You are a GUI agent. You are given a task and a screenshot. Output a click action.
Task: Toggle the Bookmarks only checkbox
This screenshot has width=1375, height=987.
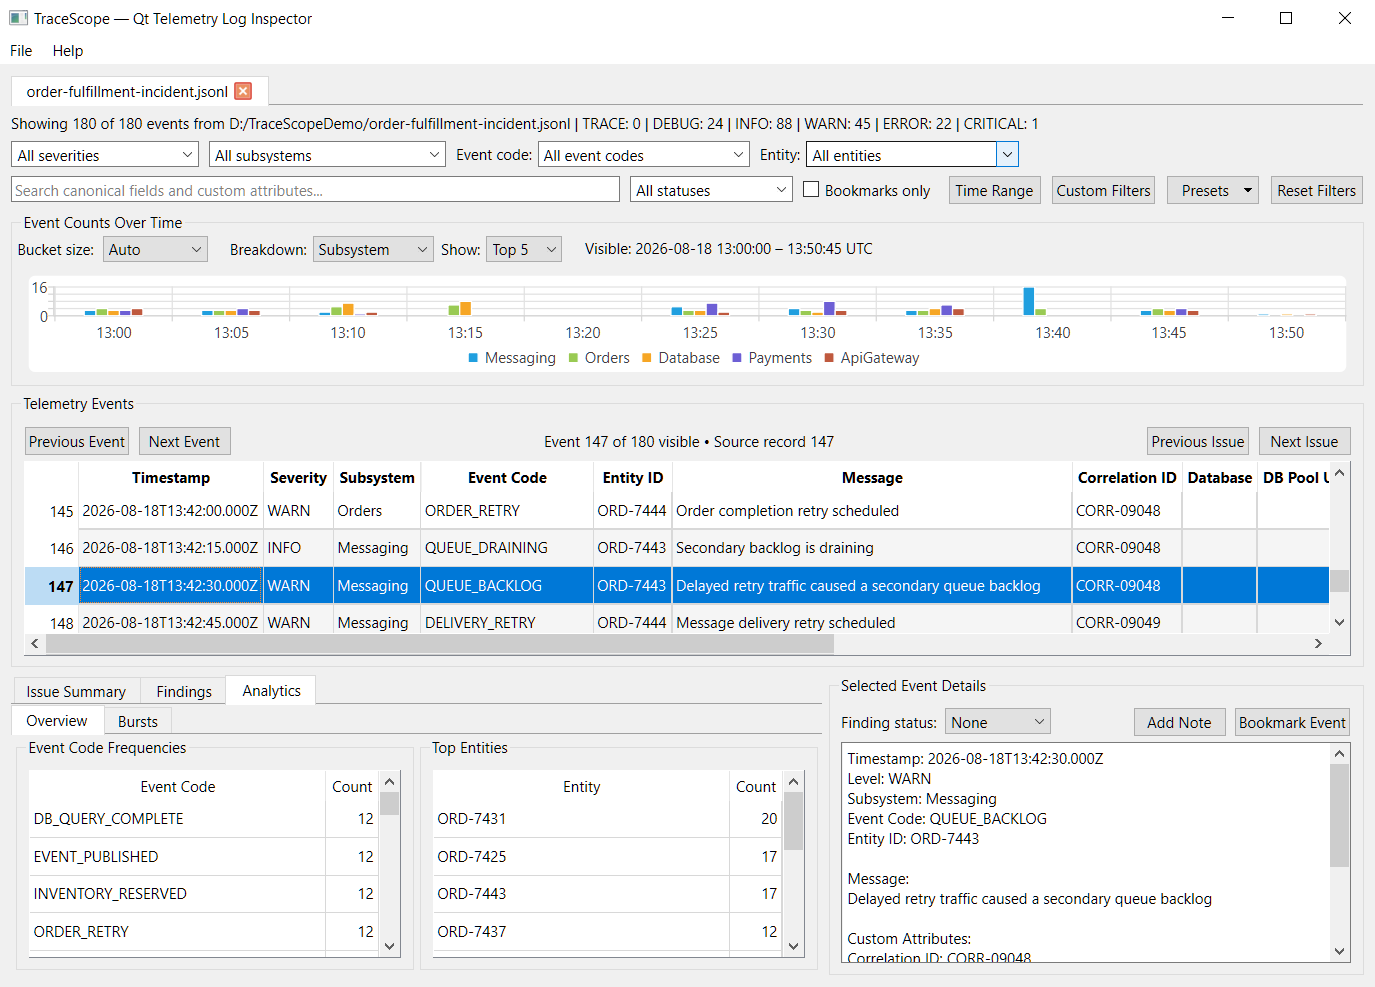click(x=811, y=189)
